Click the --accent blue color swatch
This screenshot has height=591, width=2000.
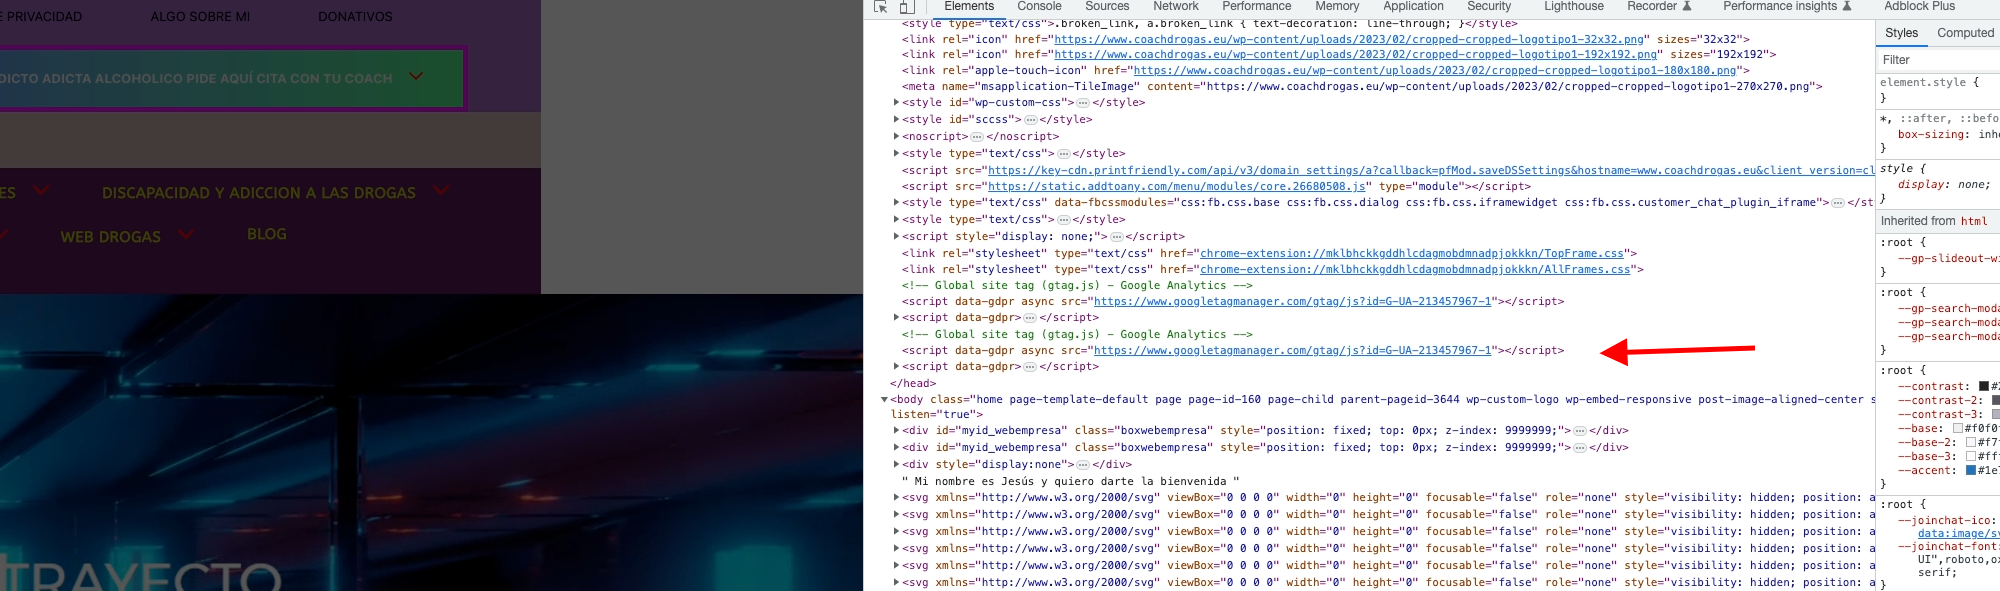tap(1971, 470)
